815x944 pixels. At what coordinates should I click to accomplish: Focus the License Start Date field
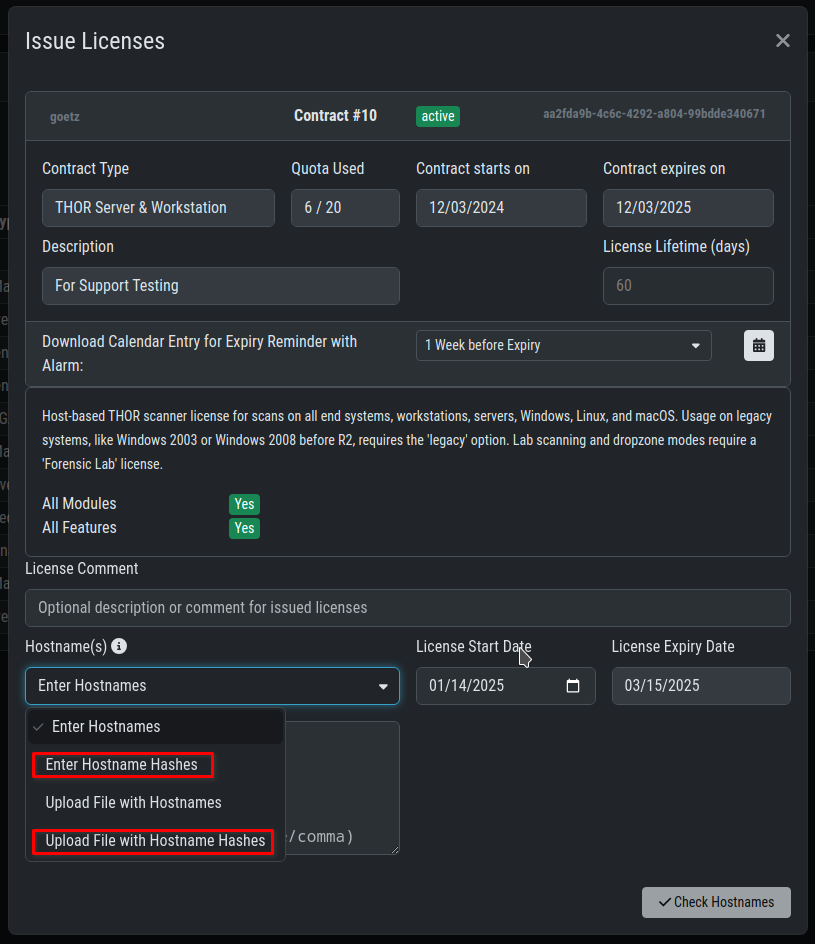(490, 686)
